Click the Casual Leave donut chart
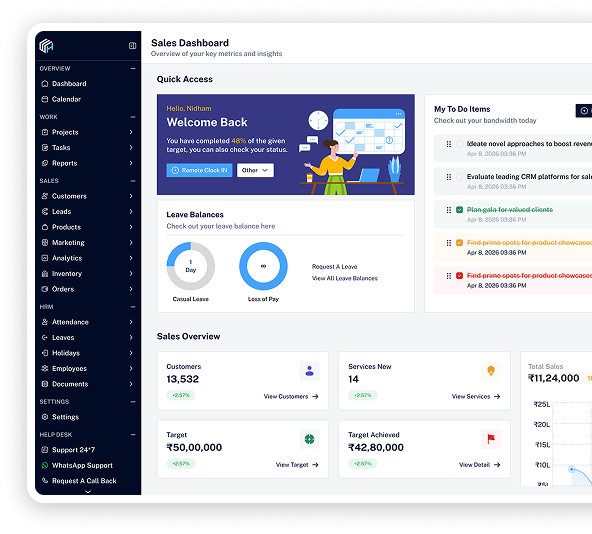Screen dimensions: 592x534 click(191, 266)
